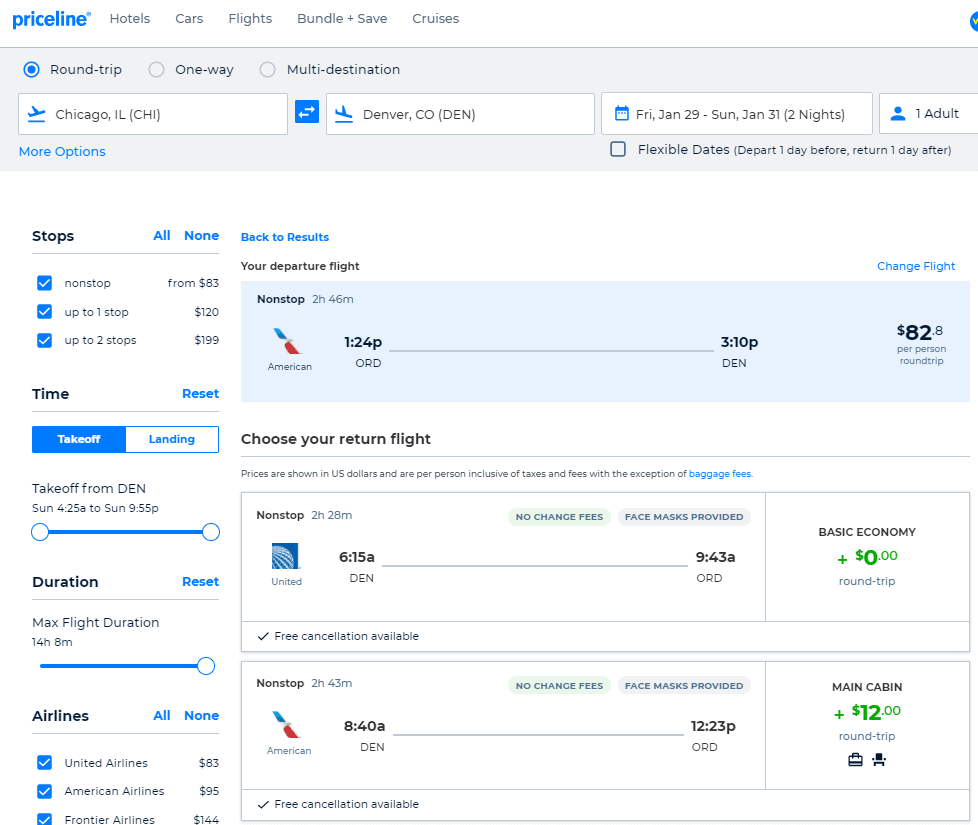978x825 pixels.
Task: Open the 1 Adult travelers selector
Action: click(x=929, y=113)
